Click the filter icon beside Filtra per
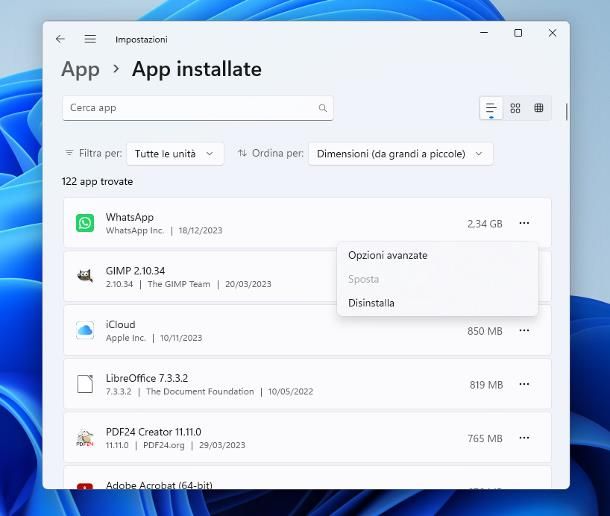 [x=69, y=153]
